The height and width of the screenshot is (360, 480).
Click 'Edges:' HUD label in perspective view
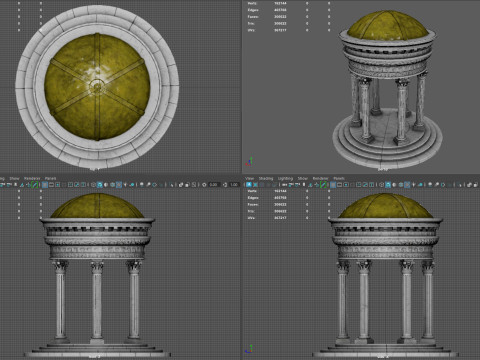point(253,10)
